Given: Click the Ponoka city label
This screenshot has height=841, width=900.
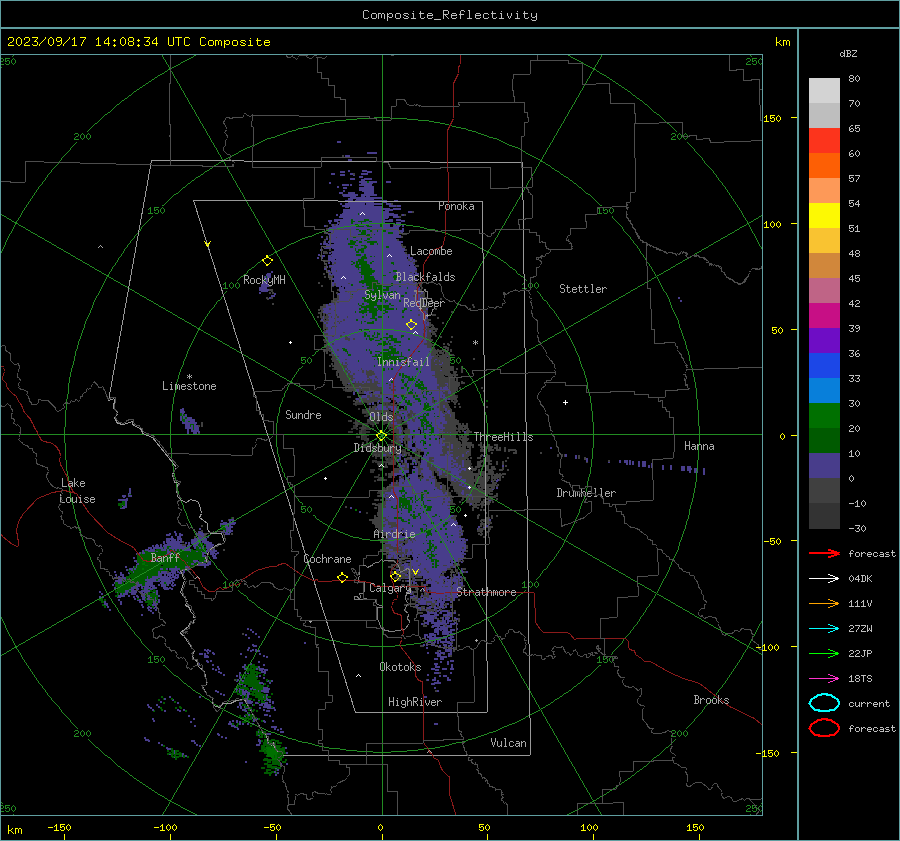Looking at the screenshot, I should [x=456, y=206].
